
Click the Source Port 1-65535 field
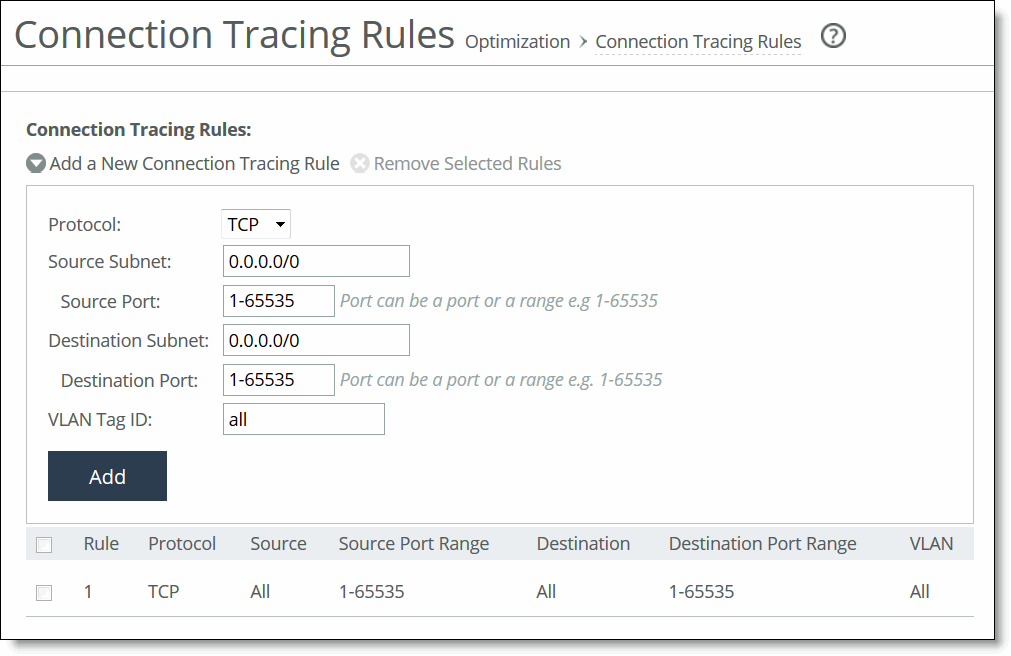tap(278, 300)
